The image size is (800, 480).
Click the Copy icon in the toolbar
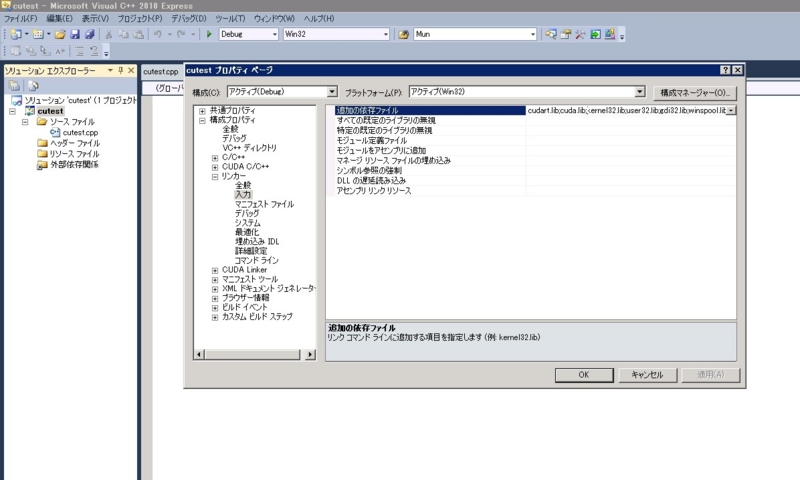coord(123,34)
